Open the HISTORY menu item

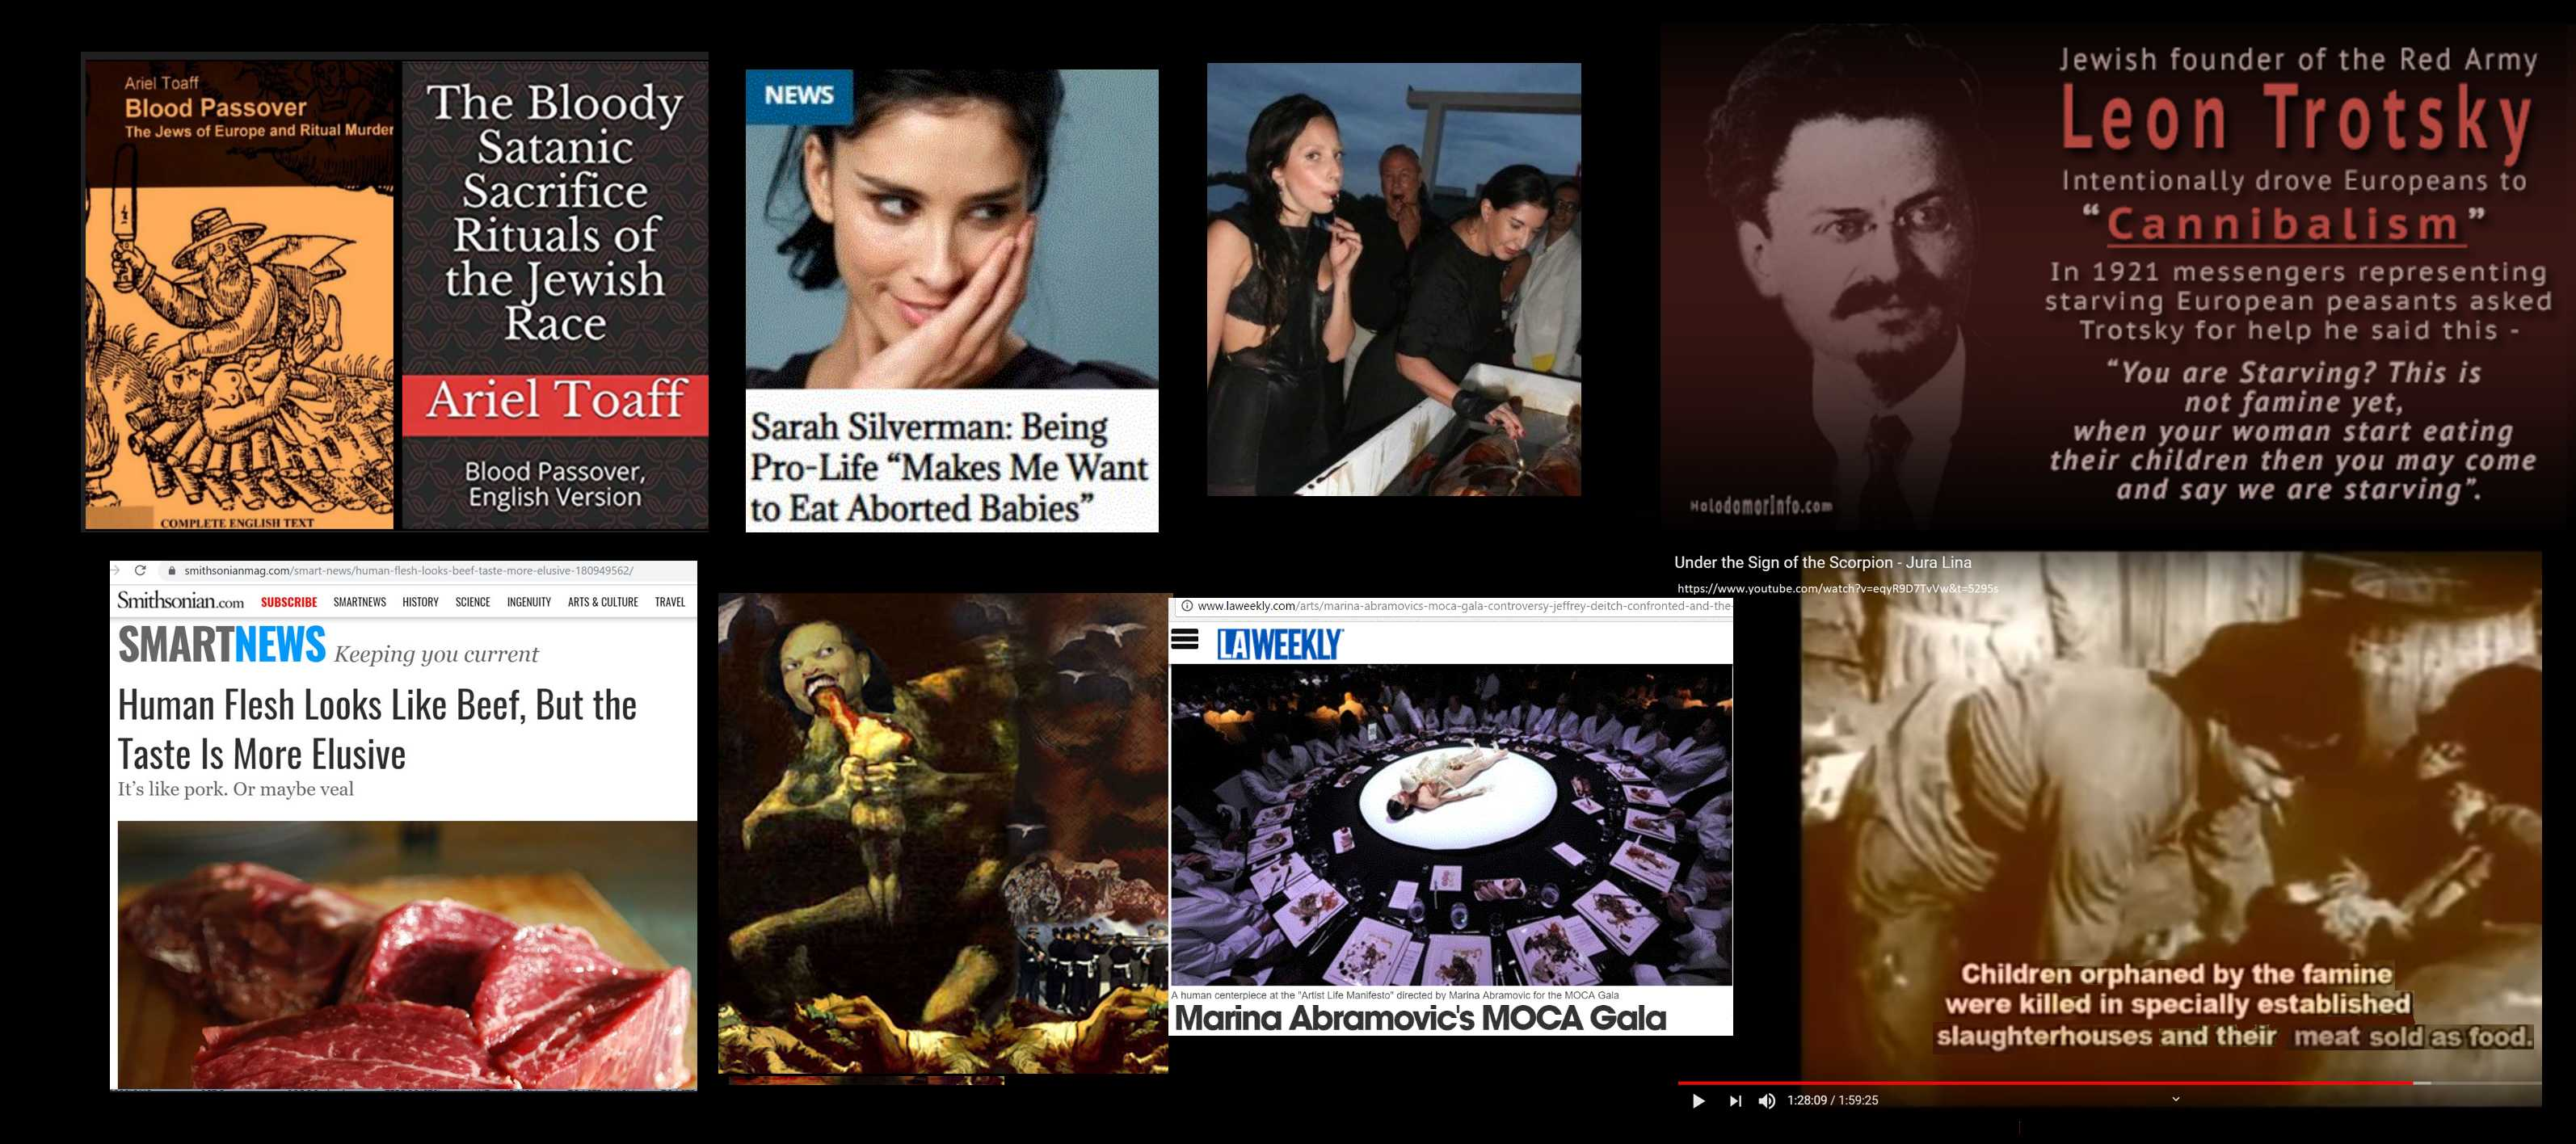[420, 602]
